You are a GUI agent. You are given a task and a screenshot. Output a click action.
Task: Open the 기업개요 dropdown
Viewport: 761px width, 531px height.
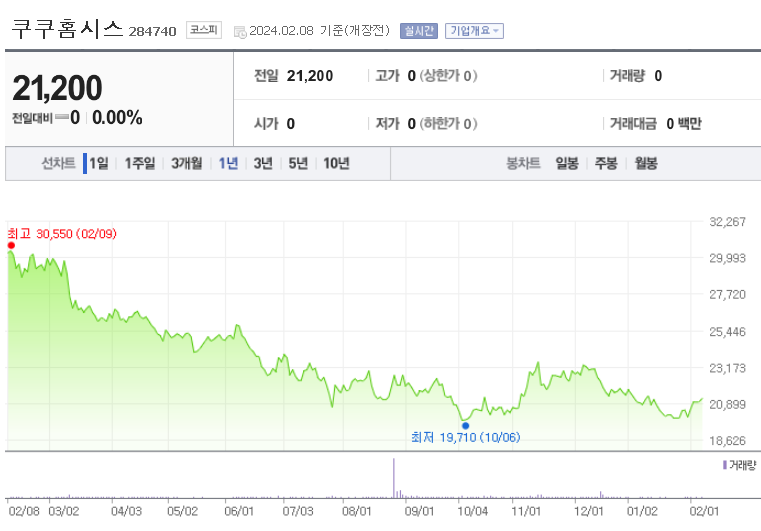pyautogui.click(x=474, y=31)
